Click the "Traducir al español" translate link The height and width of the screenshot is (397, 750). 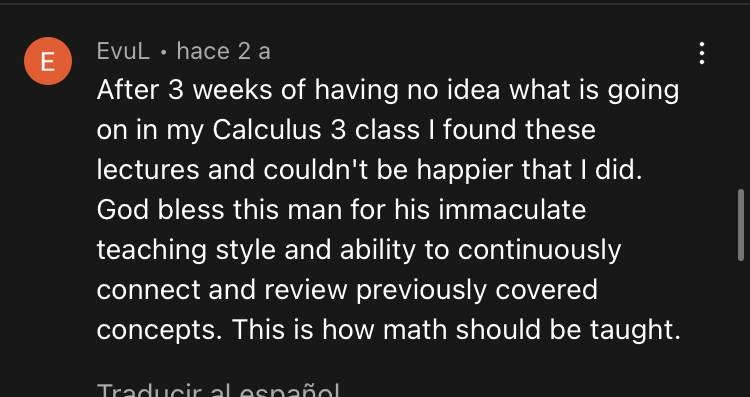[x=218, y=391]
